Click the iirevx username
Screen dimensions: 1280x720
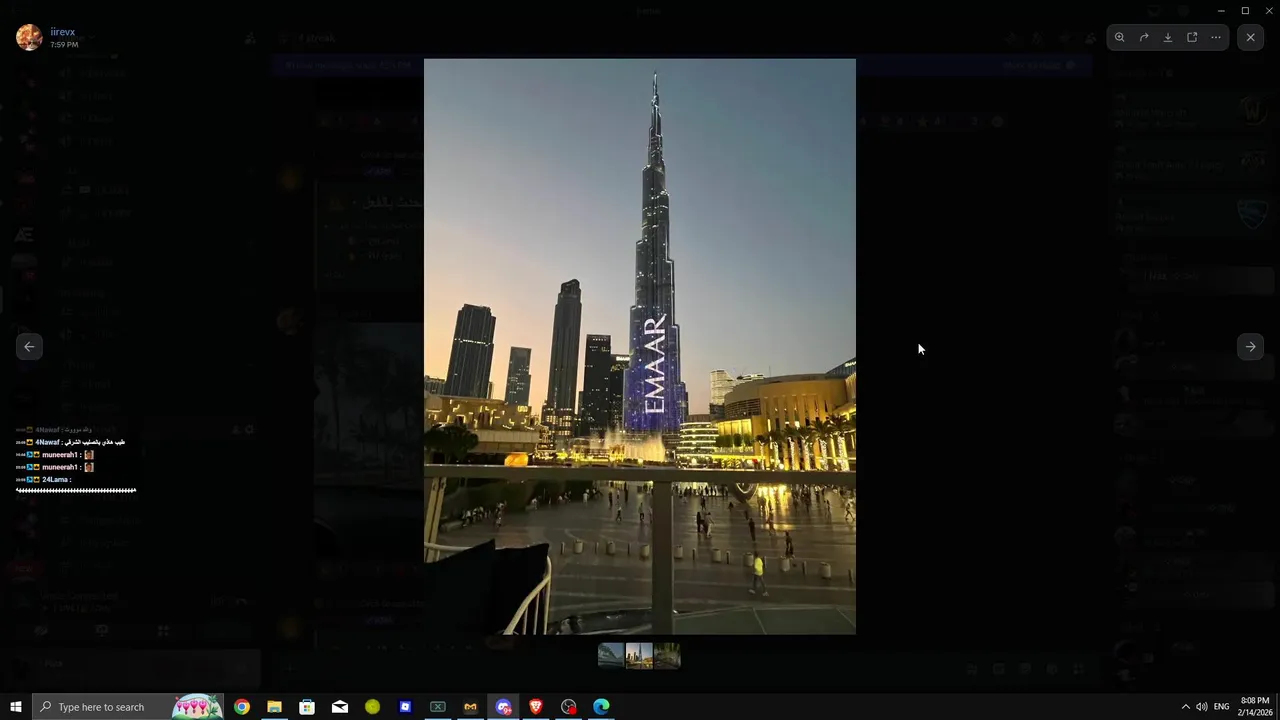[x=63, y=32]
